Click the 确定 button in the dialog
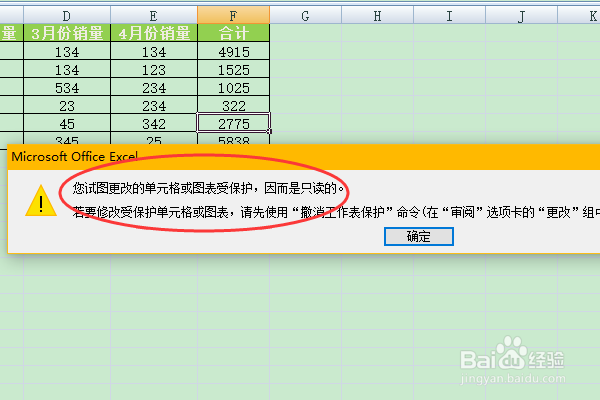 (x=419, y=237)
